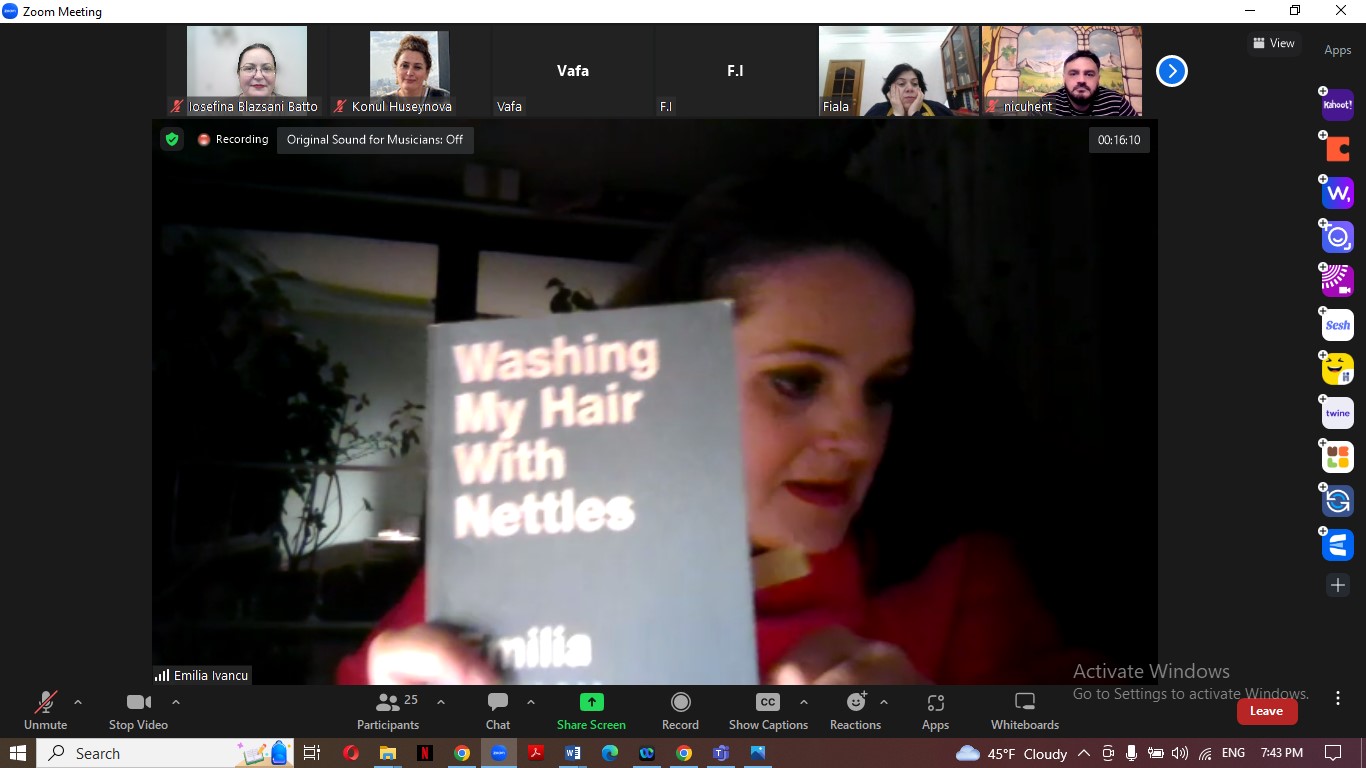
Task: Open Netflix from the taskbar
Action: pos(425,753)
